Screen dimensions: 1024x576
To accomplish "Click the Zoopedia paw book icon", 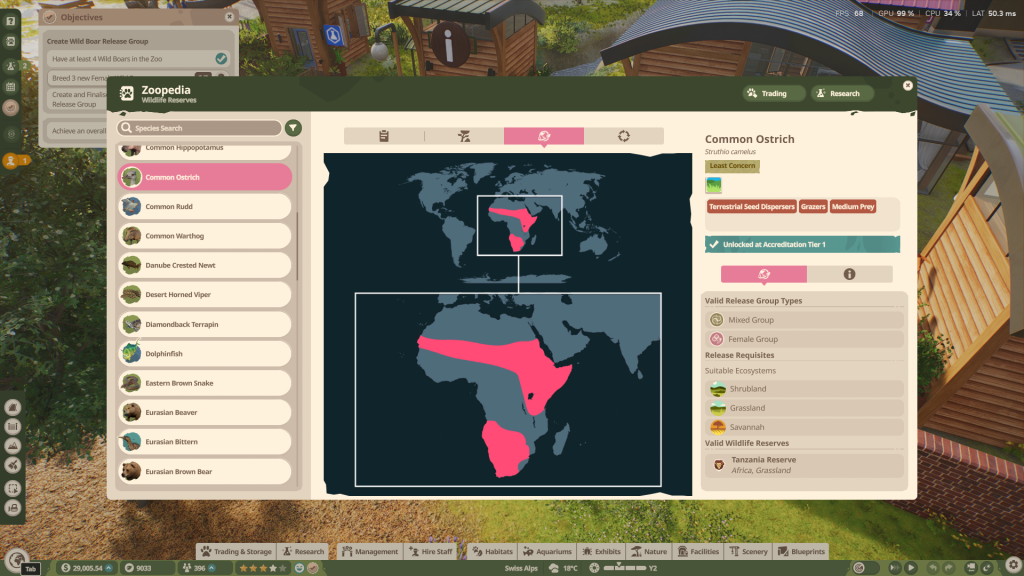I will [x=127, y=93].
